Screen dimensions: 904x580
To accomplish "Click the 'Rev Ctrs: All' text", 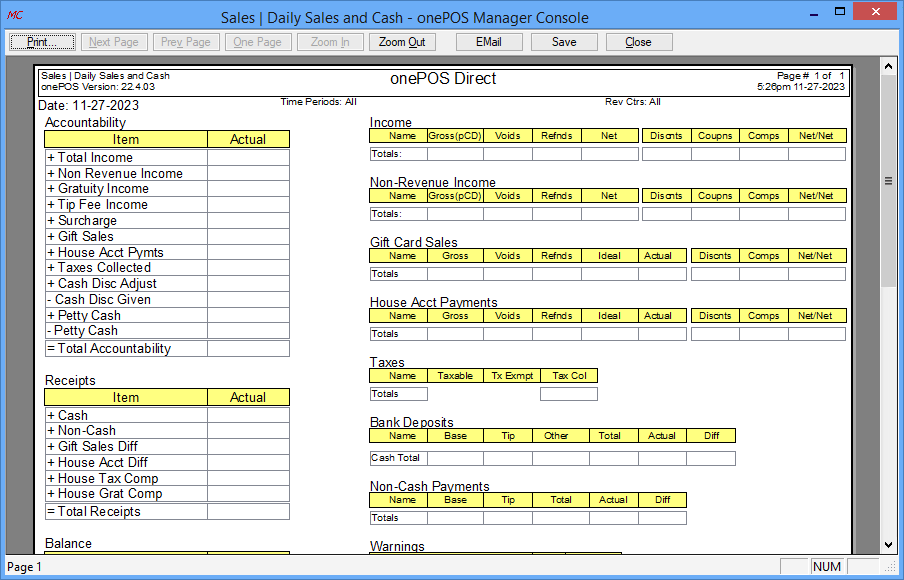I will pos(633,102).
